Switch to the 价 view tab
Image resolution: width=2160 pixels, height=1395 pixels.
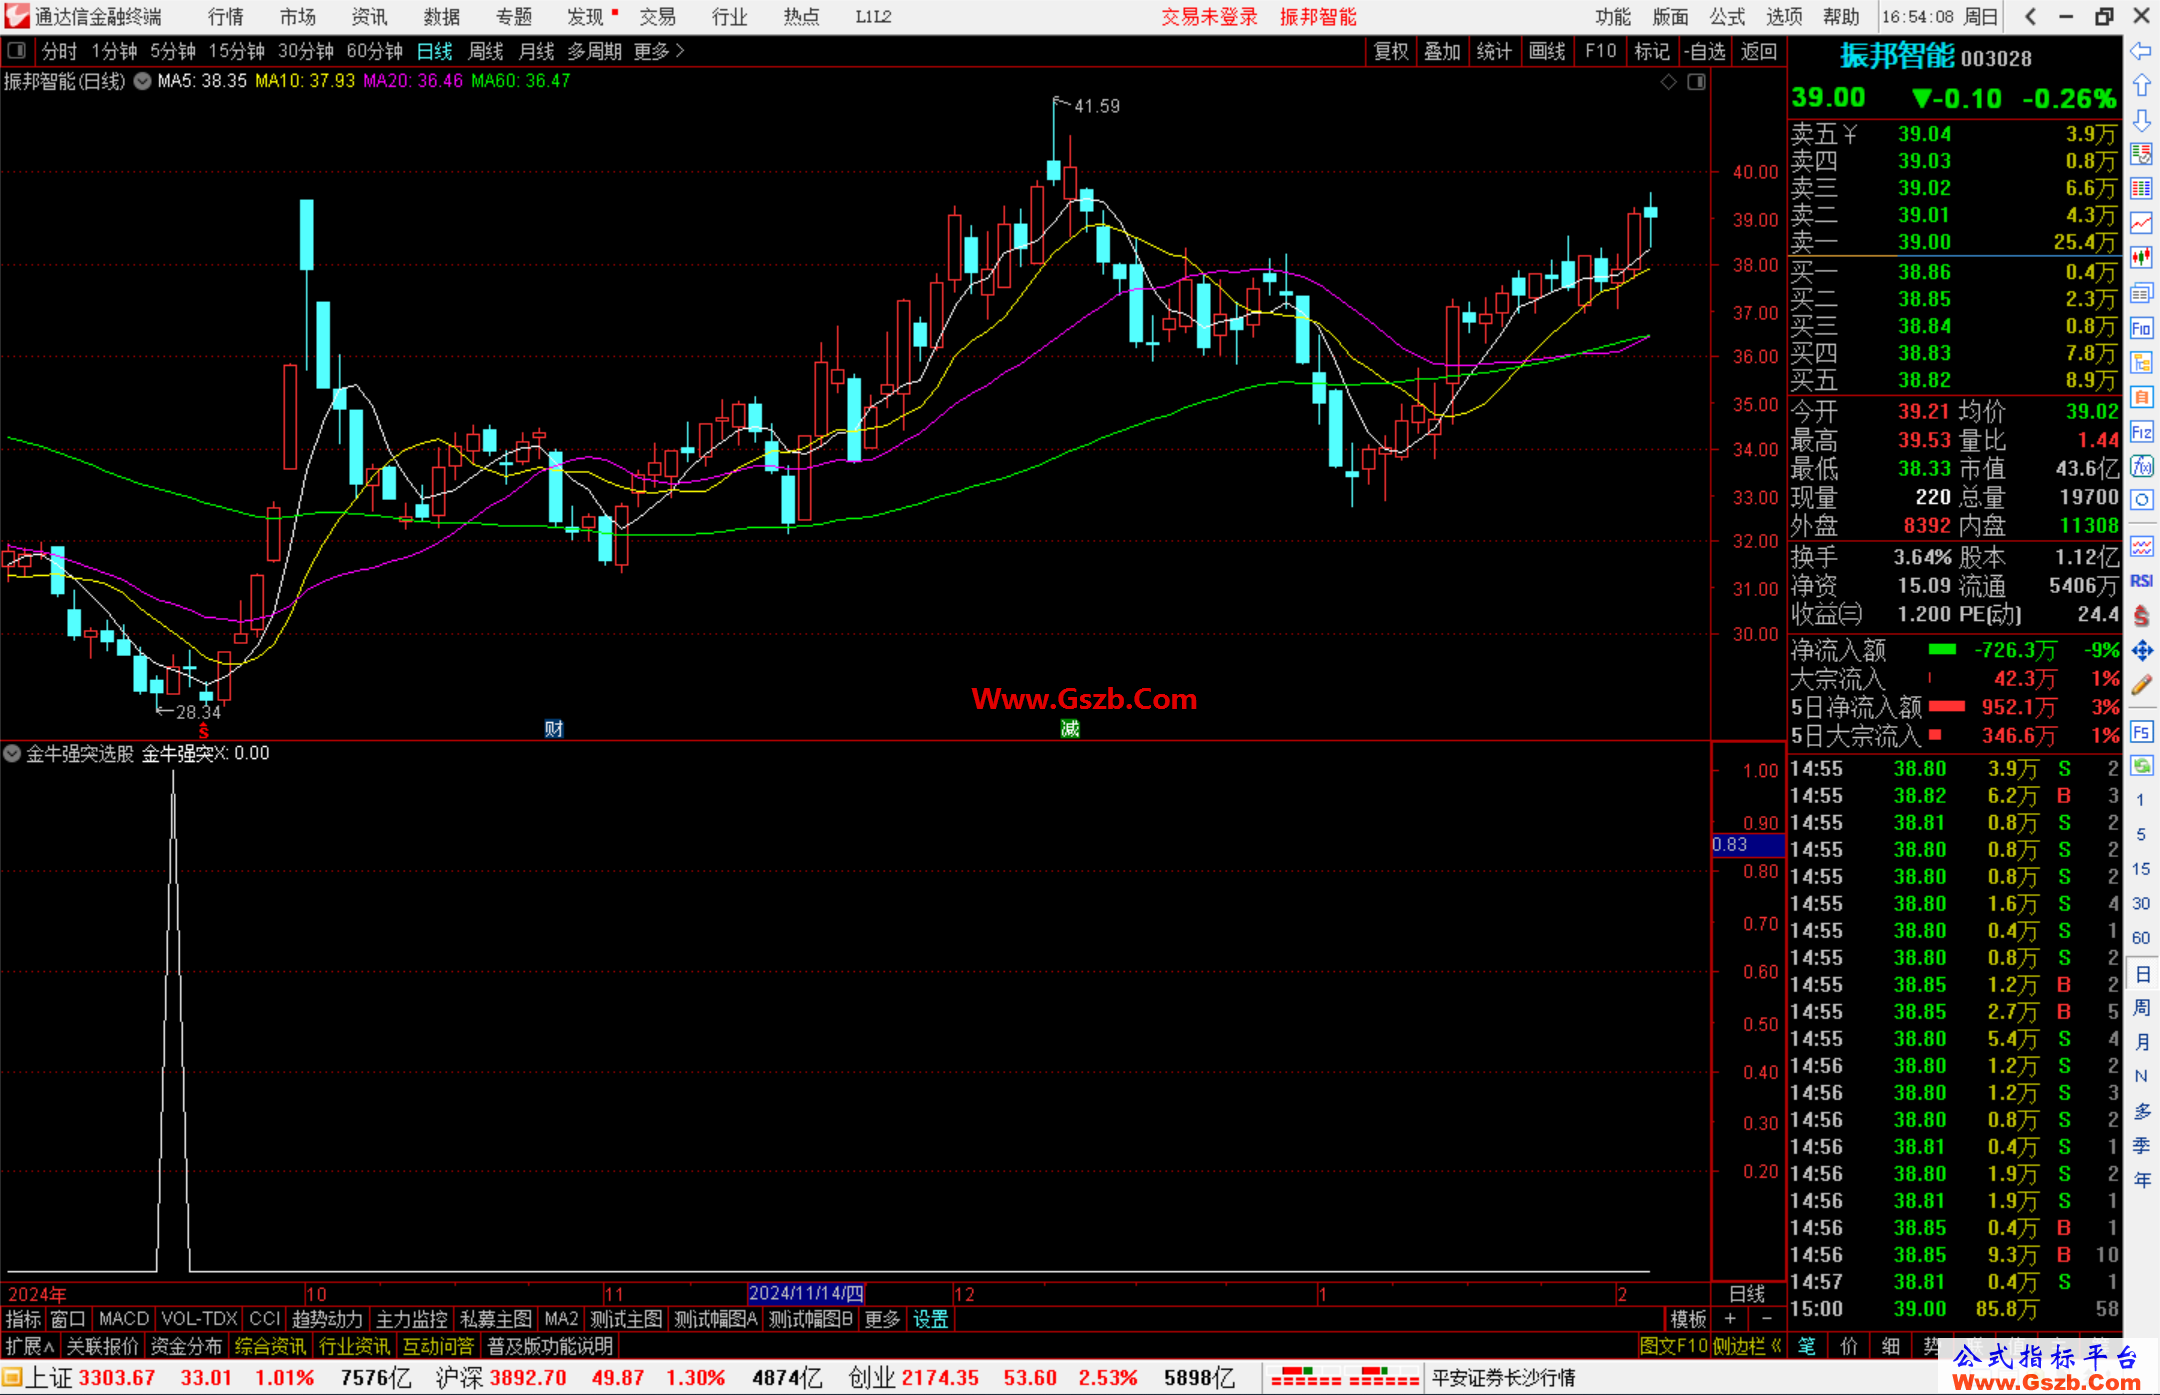tap(1848, 1346)
